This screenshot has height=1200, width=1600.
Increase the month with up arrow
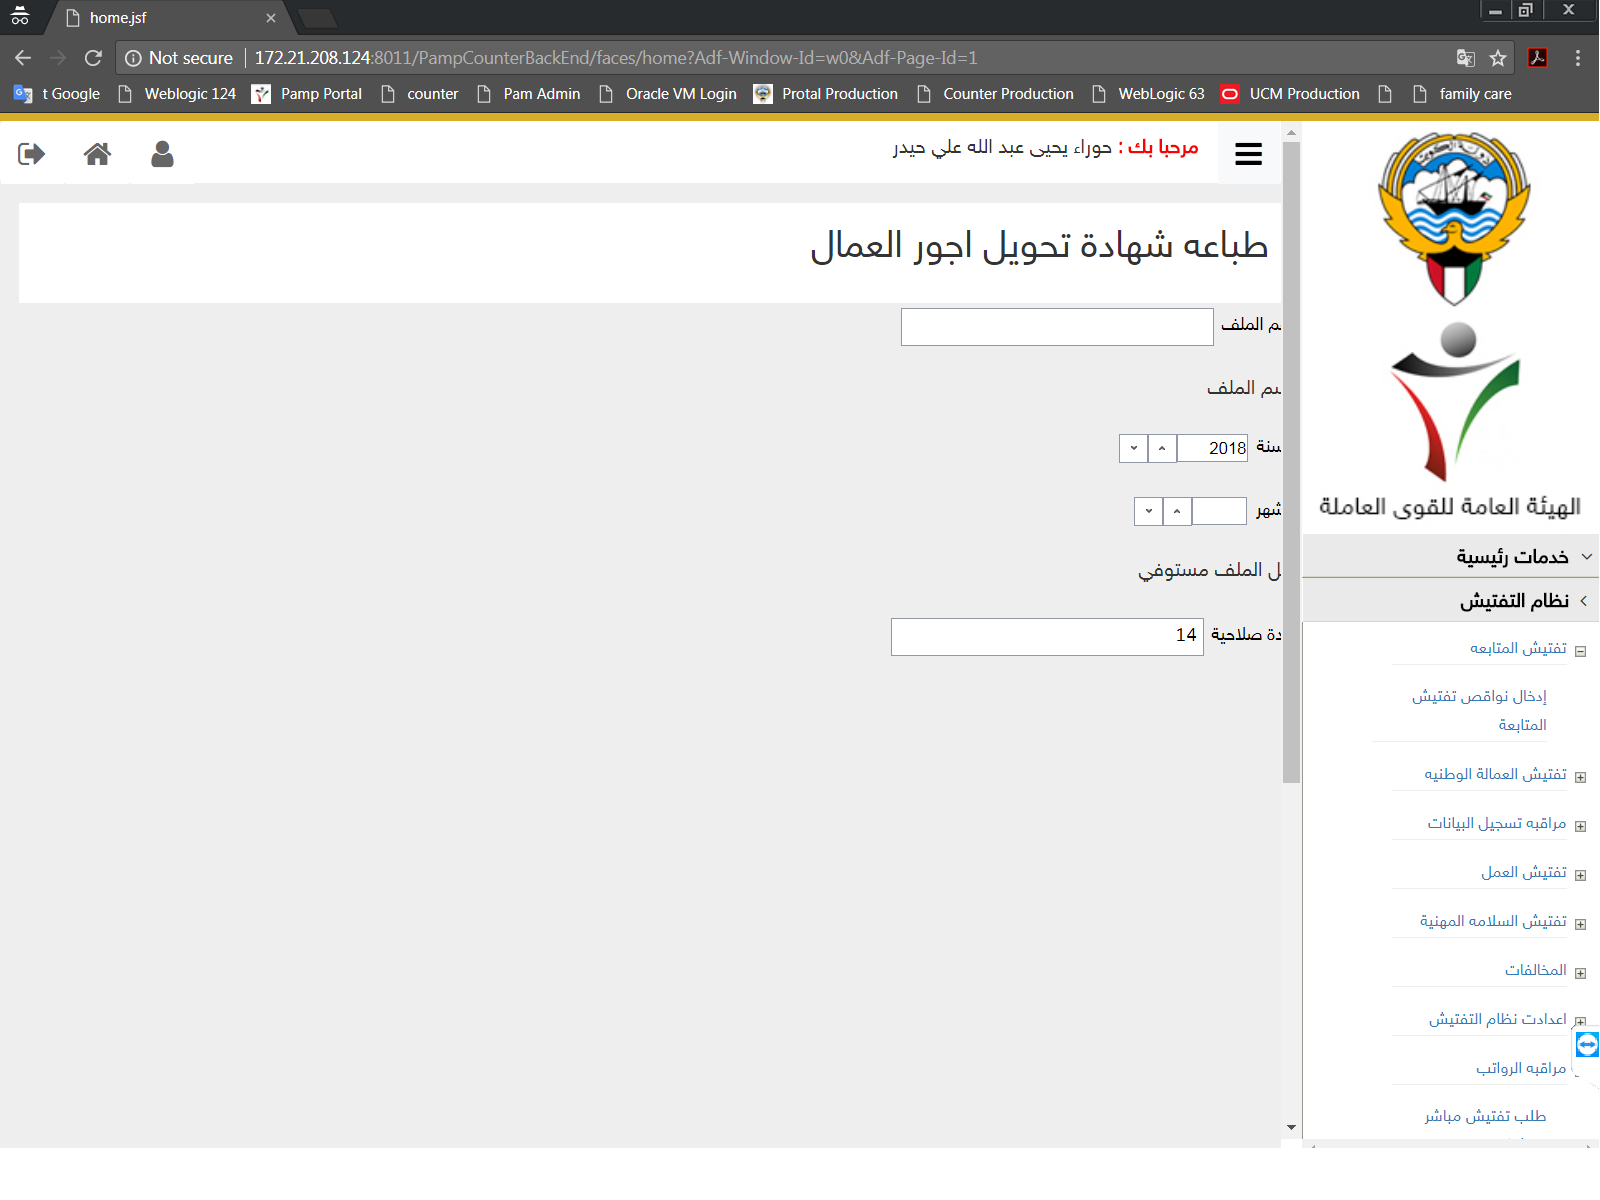(x=1177, y=511)
